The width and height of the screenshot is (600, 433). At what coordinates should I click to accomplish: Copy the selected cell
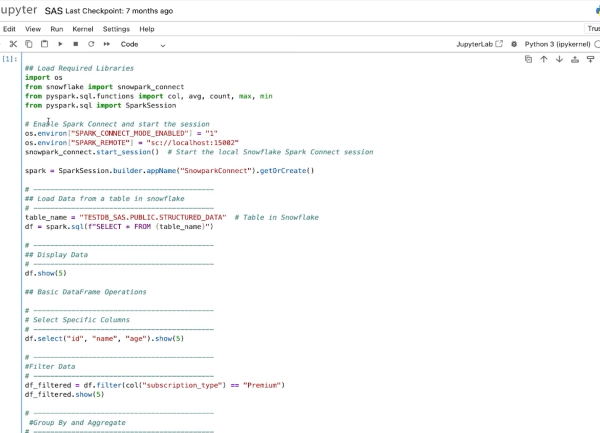pos(29,44)
